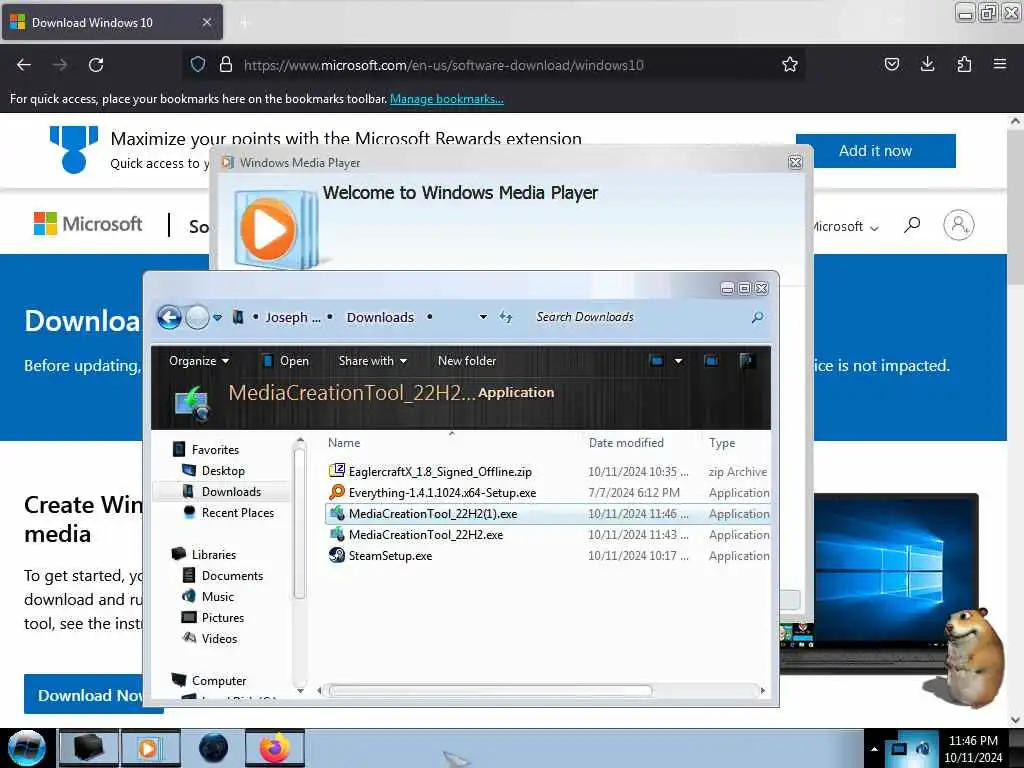Viewport: 1024px width, 768px height.
Task: Click the Start orb on the taskbar
Action: (26, 748)
